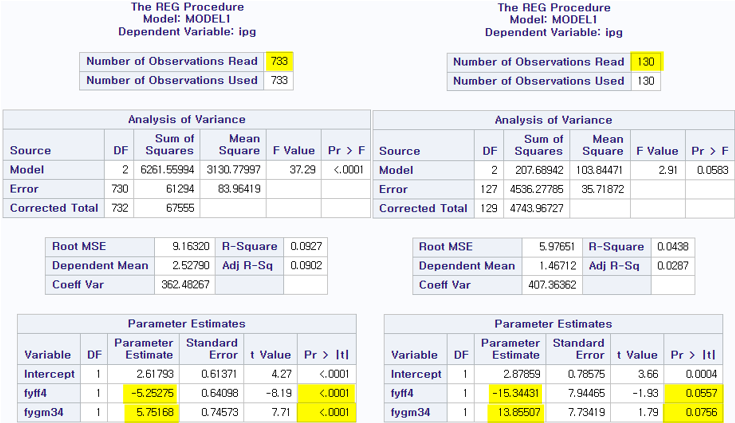The image size is (735, 423).
Task: Select the left table's Observations Read value 733
Action: [x=279, y=61]
